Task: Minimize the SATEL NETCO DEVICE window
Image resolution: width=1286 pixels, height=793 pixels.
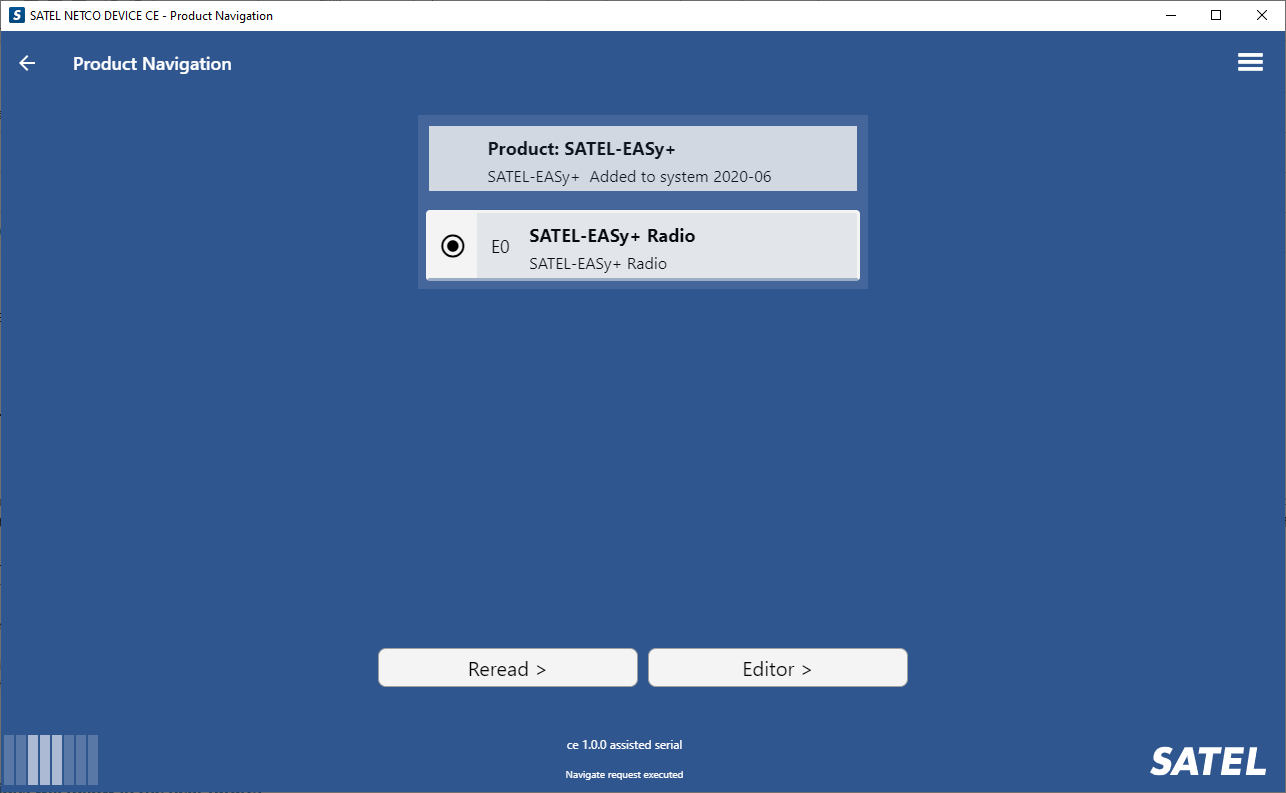Action: pyautogui.click(x=1170, y=15)
